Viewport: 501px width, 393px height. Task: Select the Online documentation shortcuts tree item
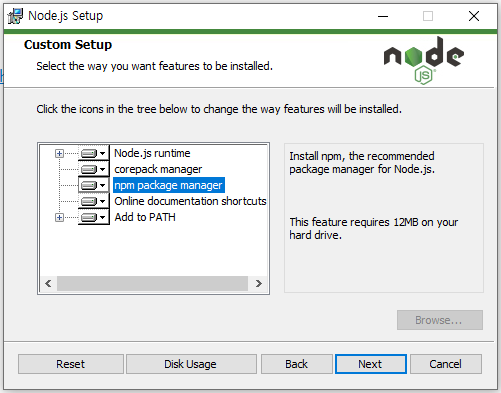coord(190,201)
